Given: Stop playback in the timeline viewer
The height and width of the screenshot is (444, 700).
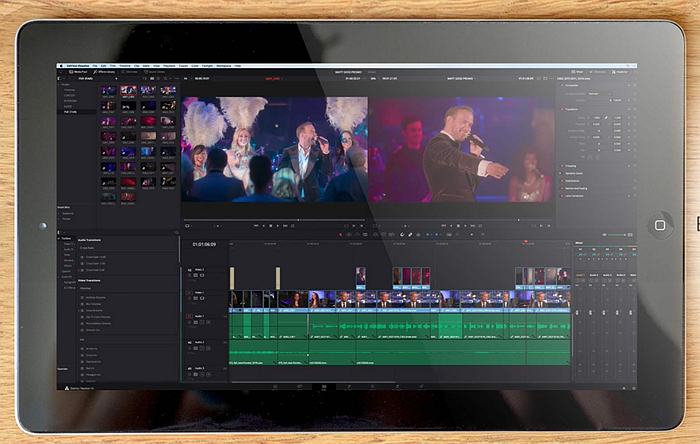Looking at the screenshot, I should point(458,226).
